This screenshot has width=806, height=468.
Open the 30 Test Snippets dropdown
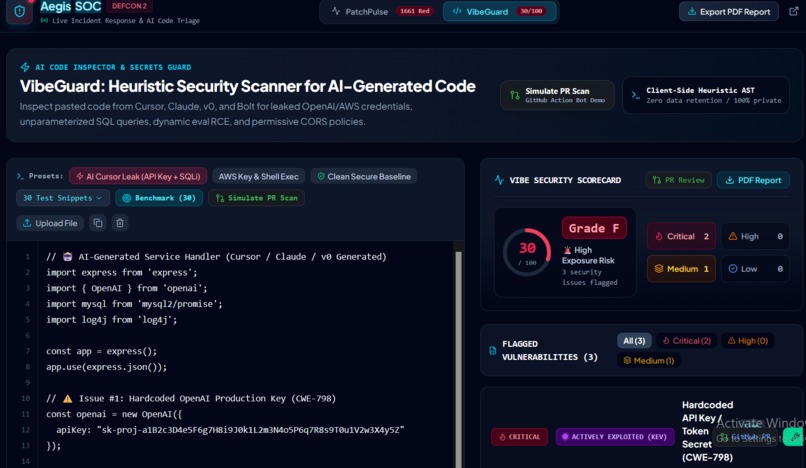click(x=62, y=198)
